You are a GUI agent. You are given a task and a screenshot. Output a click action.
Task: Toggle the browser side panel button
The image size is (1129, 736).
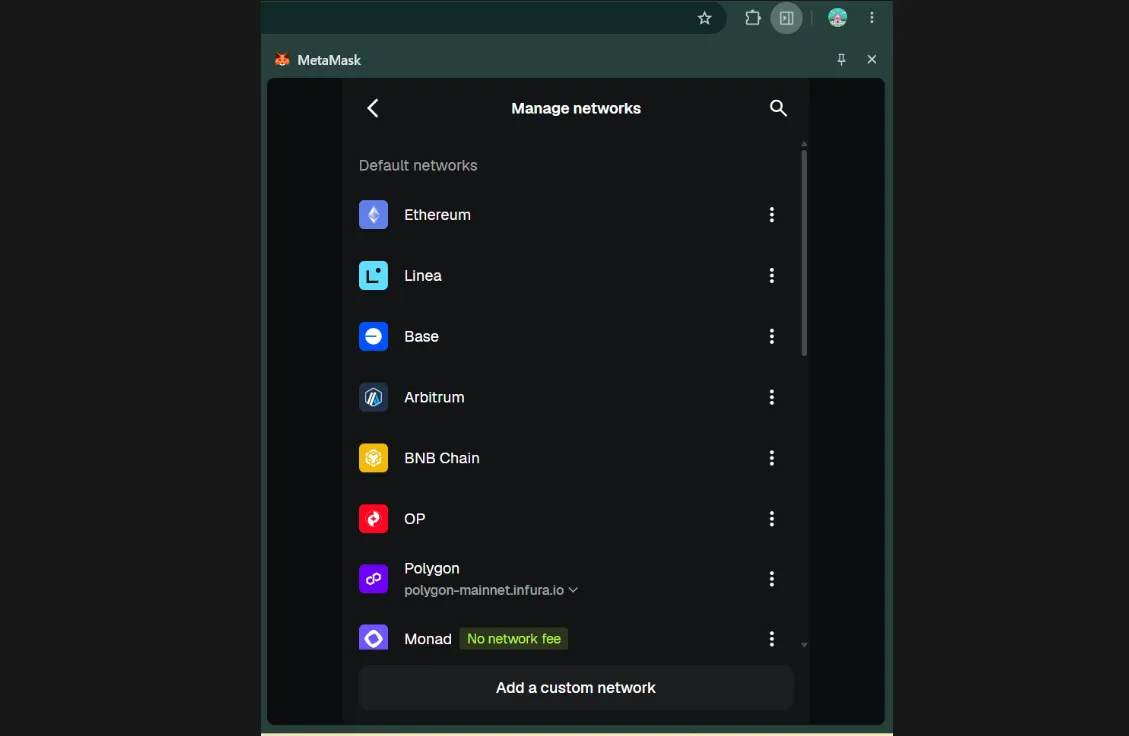pos(786,18)
